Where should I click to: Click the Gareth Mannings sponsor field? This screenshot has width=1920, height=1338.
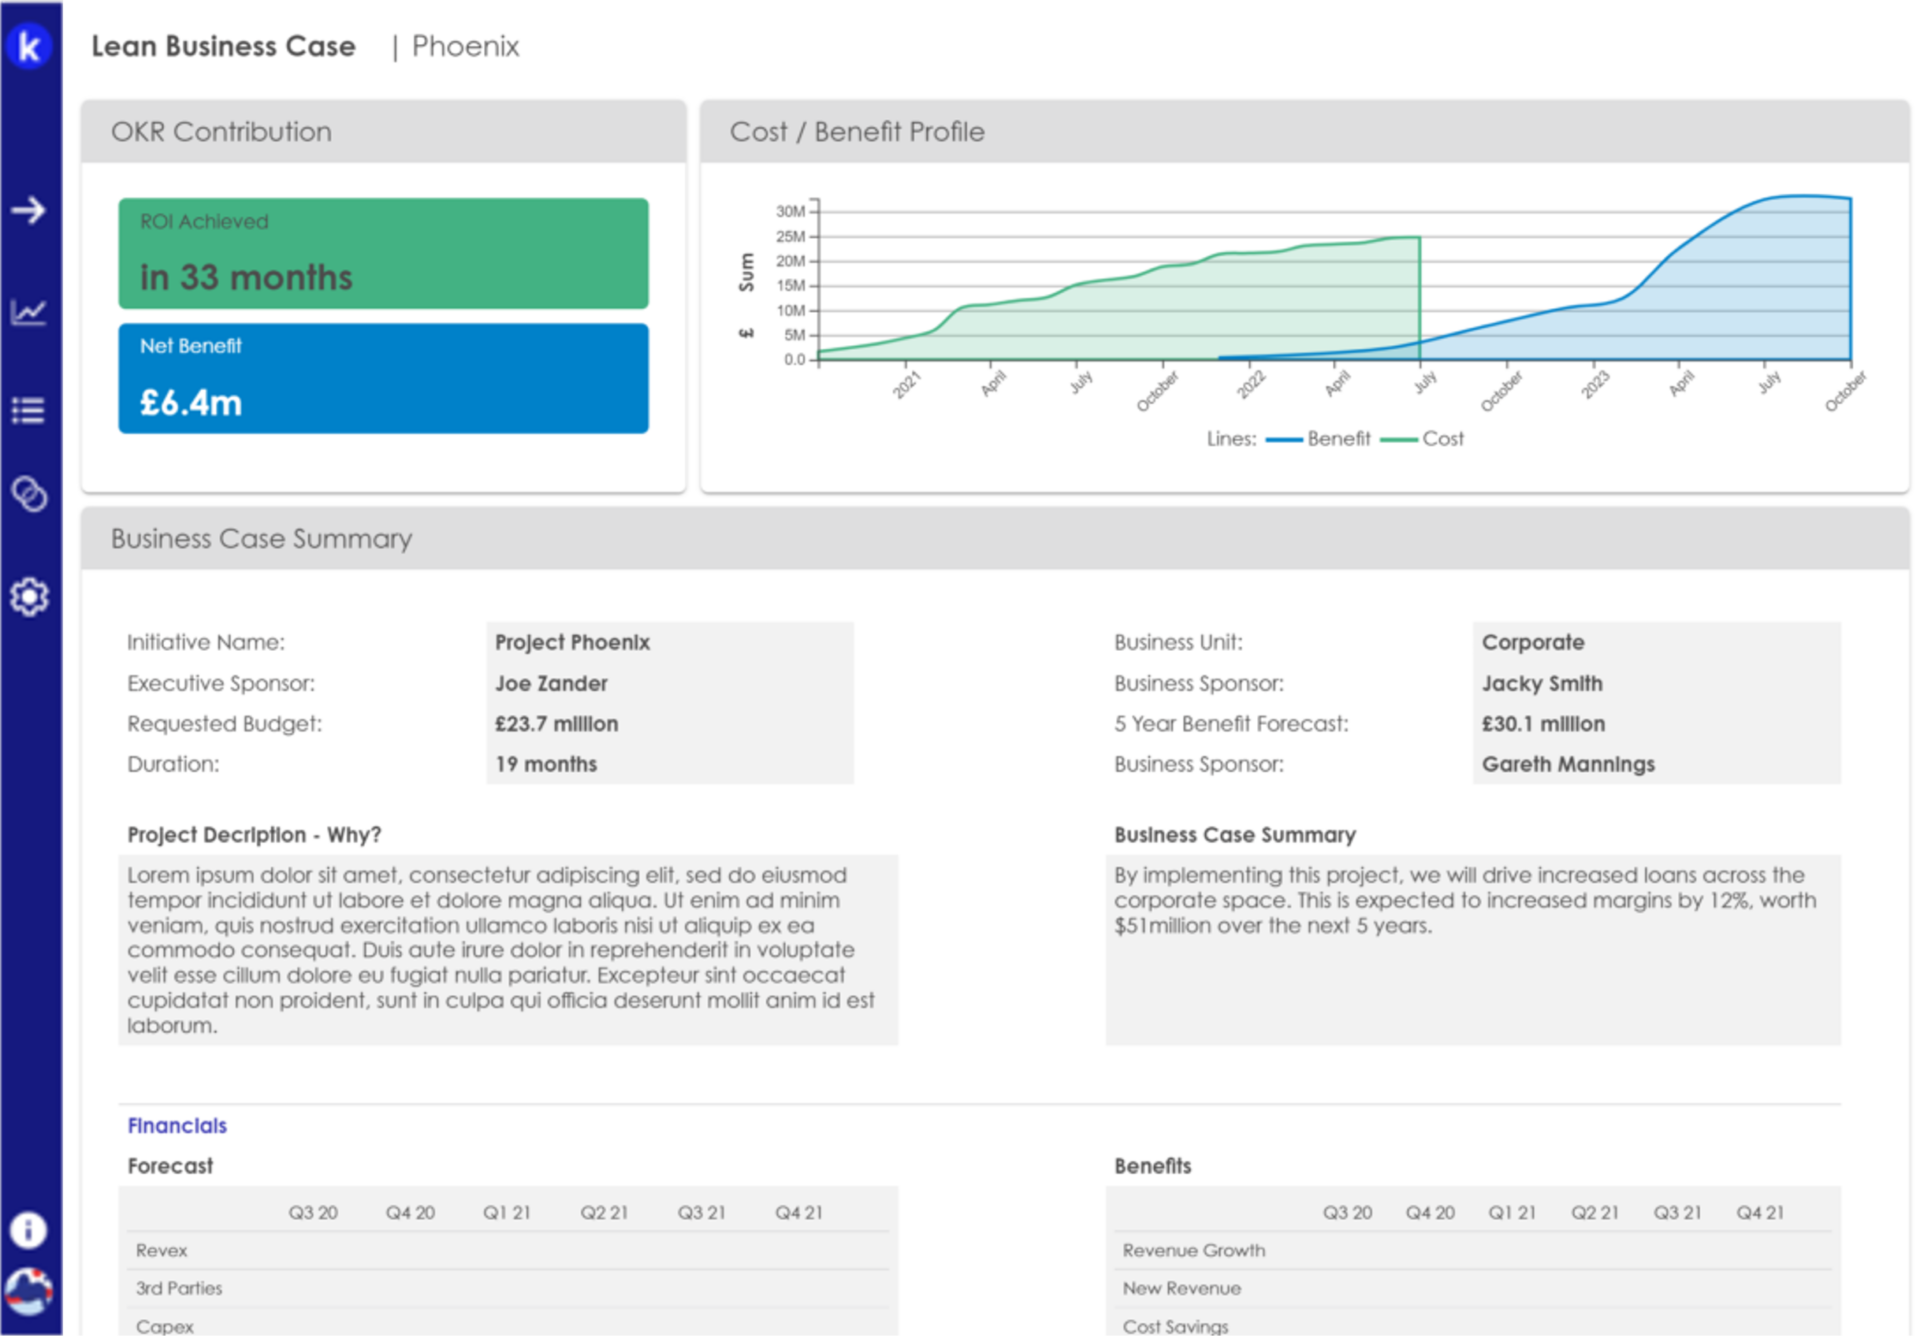[x=1658, y=765]
